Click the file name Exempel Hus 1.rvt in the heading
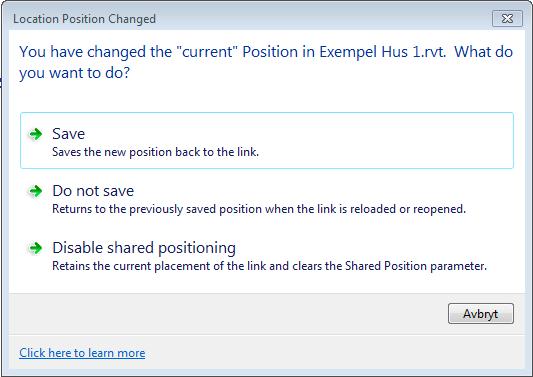Image resolution: width=533 pixels, height=377 pixels. coord(382,52)
